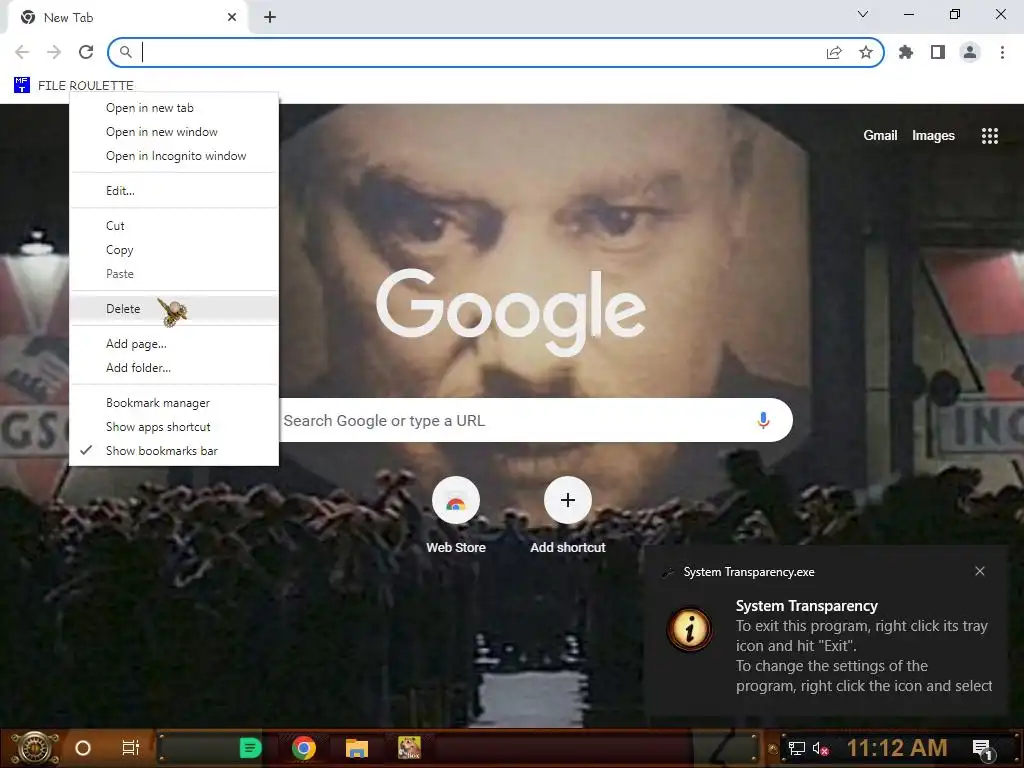The width and height of the screenshot is (1024, 768).
Task: Open the tab search chevron
Action: pos(863,14)
